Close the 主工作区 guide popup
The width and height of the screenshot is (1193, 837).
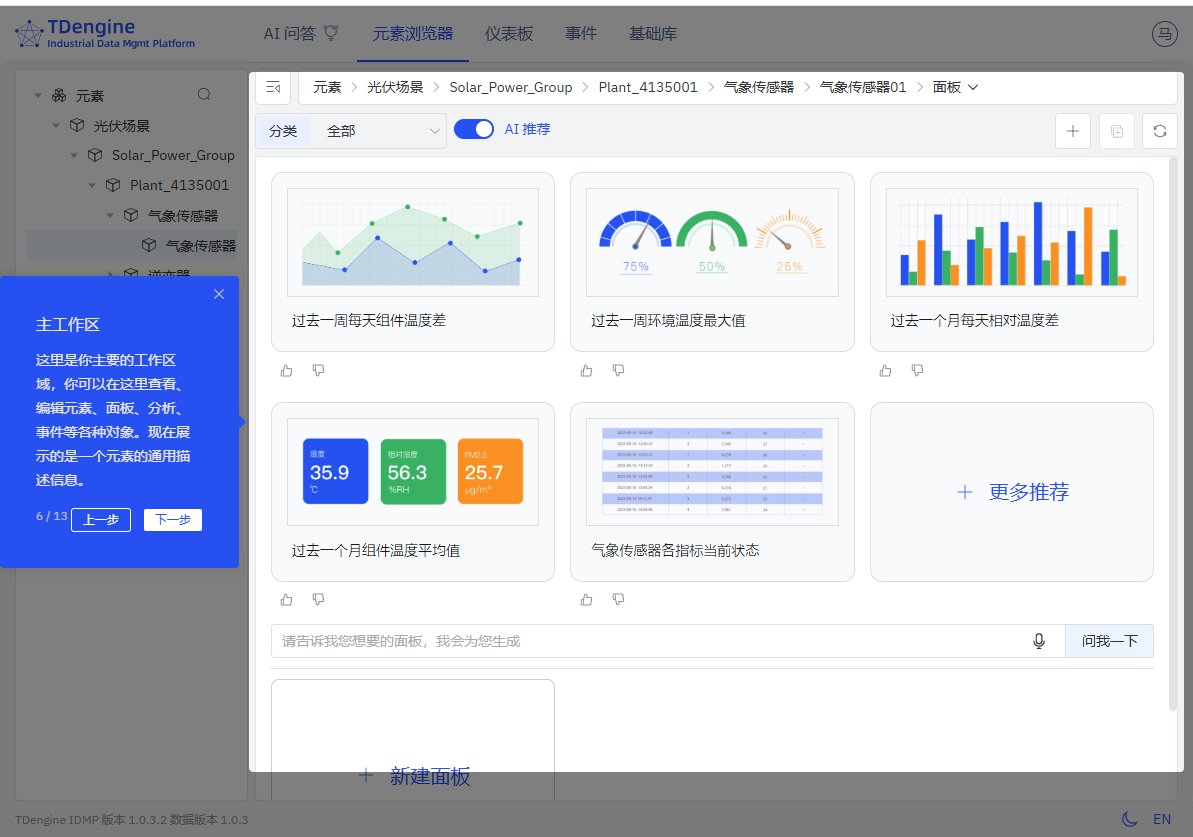pos(219,294)
